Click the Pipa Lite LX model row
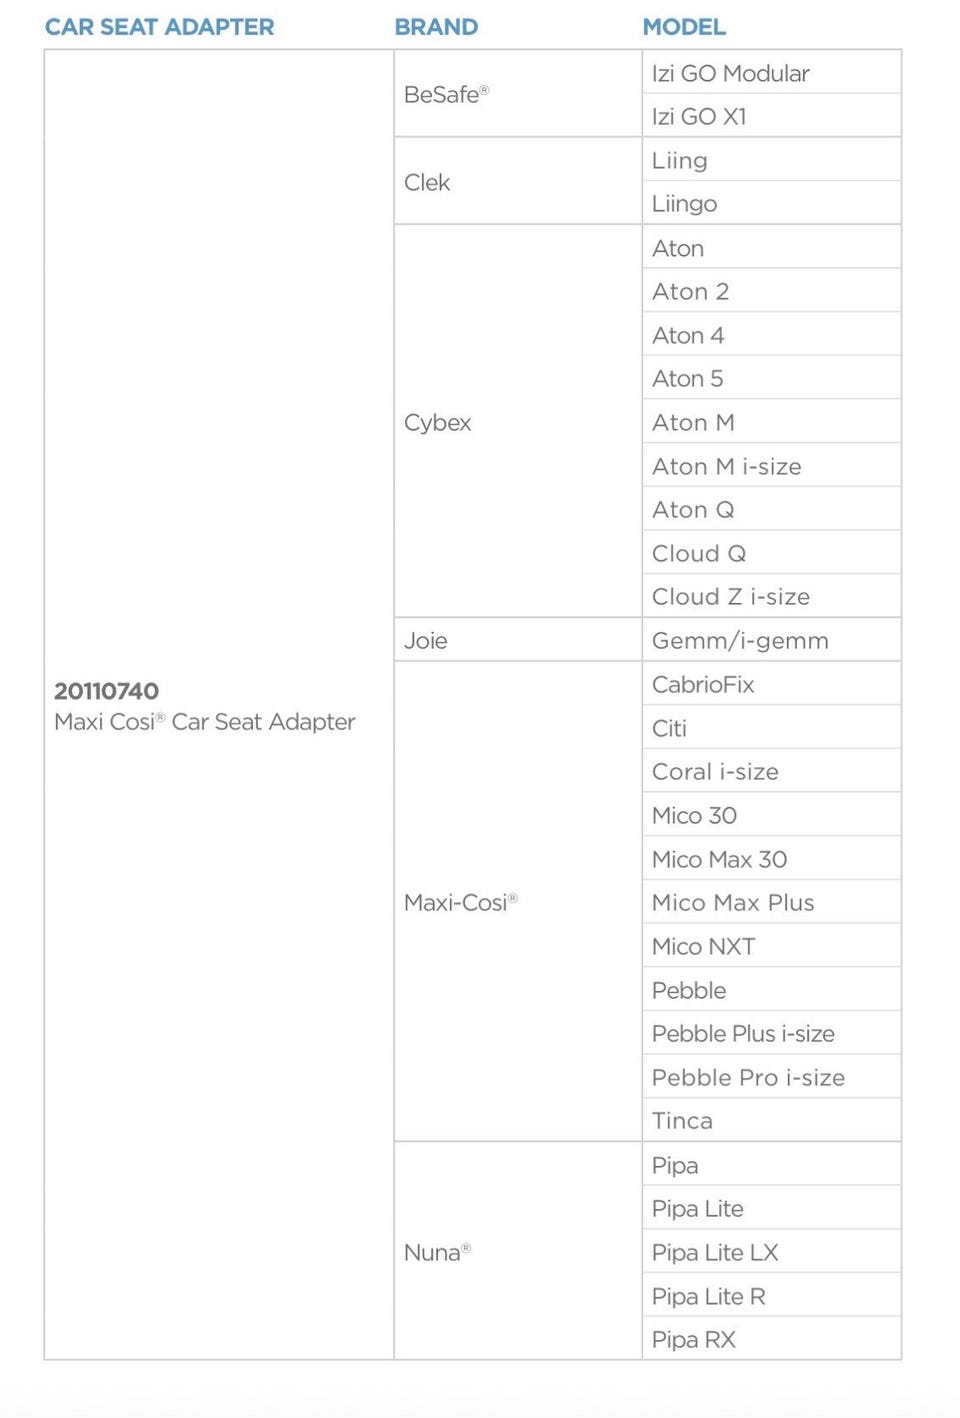This screenshot has height=1418, width=960. tap(771, 1251)
